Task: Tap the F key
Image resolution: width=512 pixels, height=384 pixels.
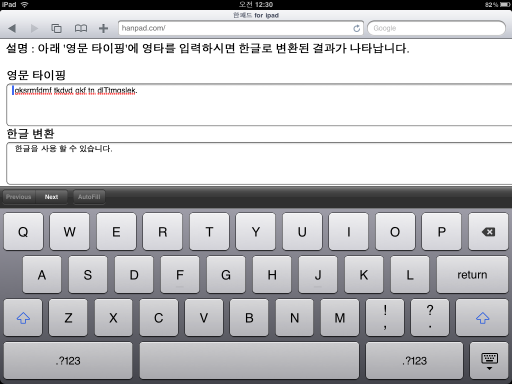Action: 180,275
